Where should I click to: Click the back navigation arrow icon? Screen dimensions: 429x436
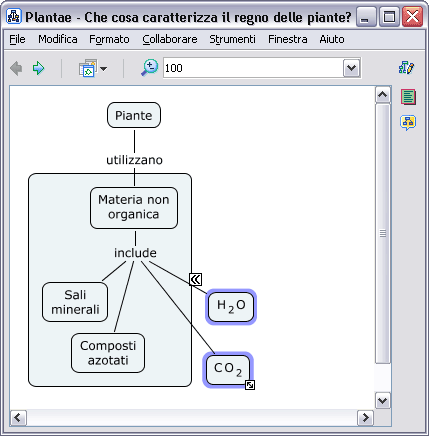coord(16,68)
